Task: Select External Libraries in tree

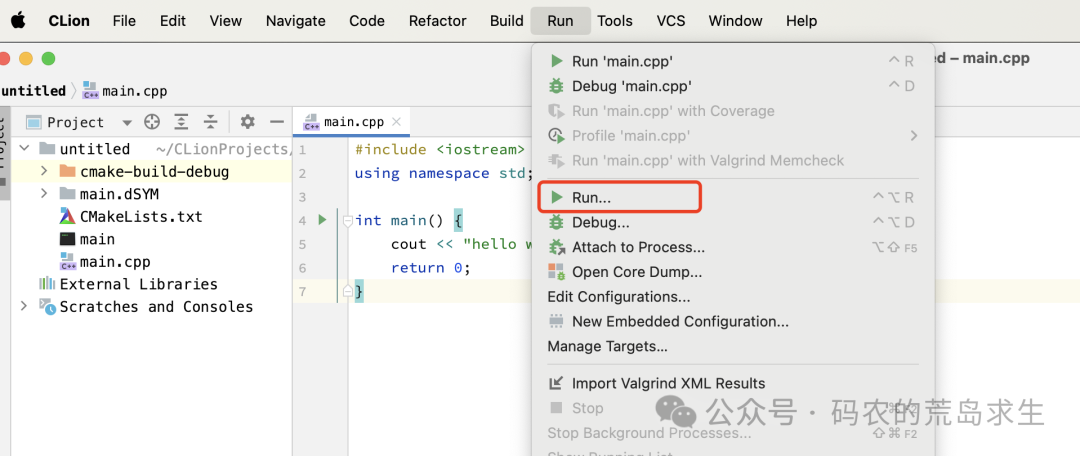Action: pos(138,284)
